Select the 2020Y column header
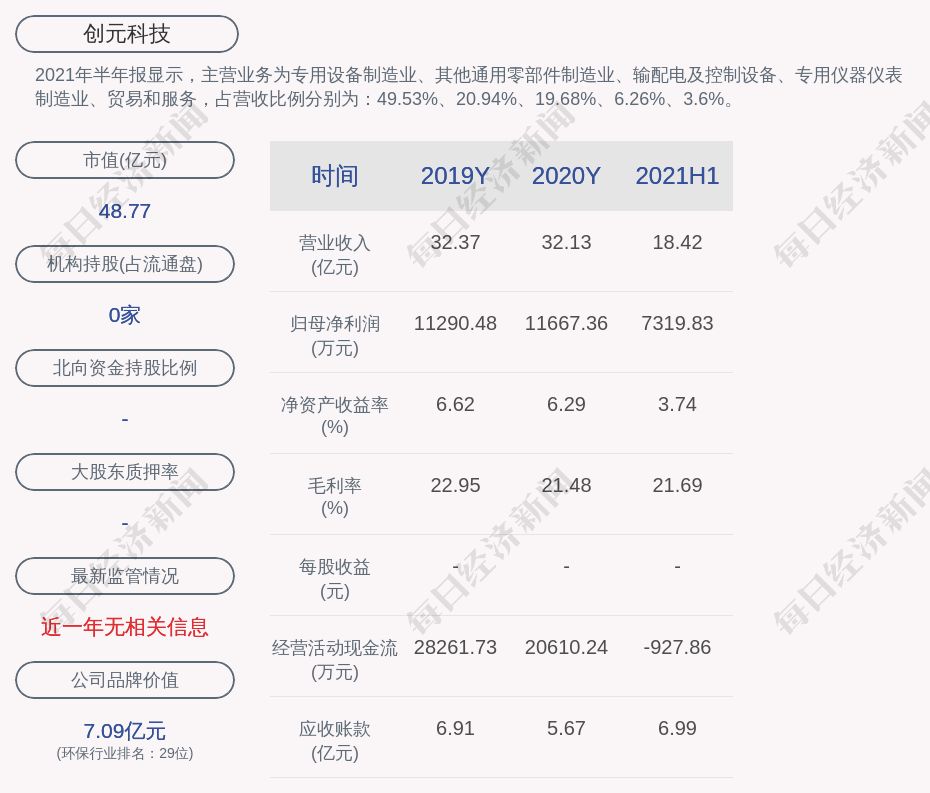Viewport: 930px width, 793px height. coord(566,176)
